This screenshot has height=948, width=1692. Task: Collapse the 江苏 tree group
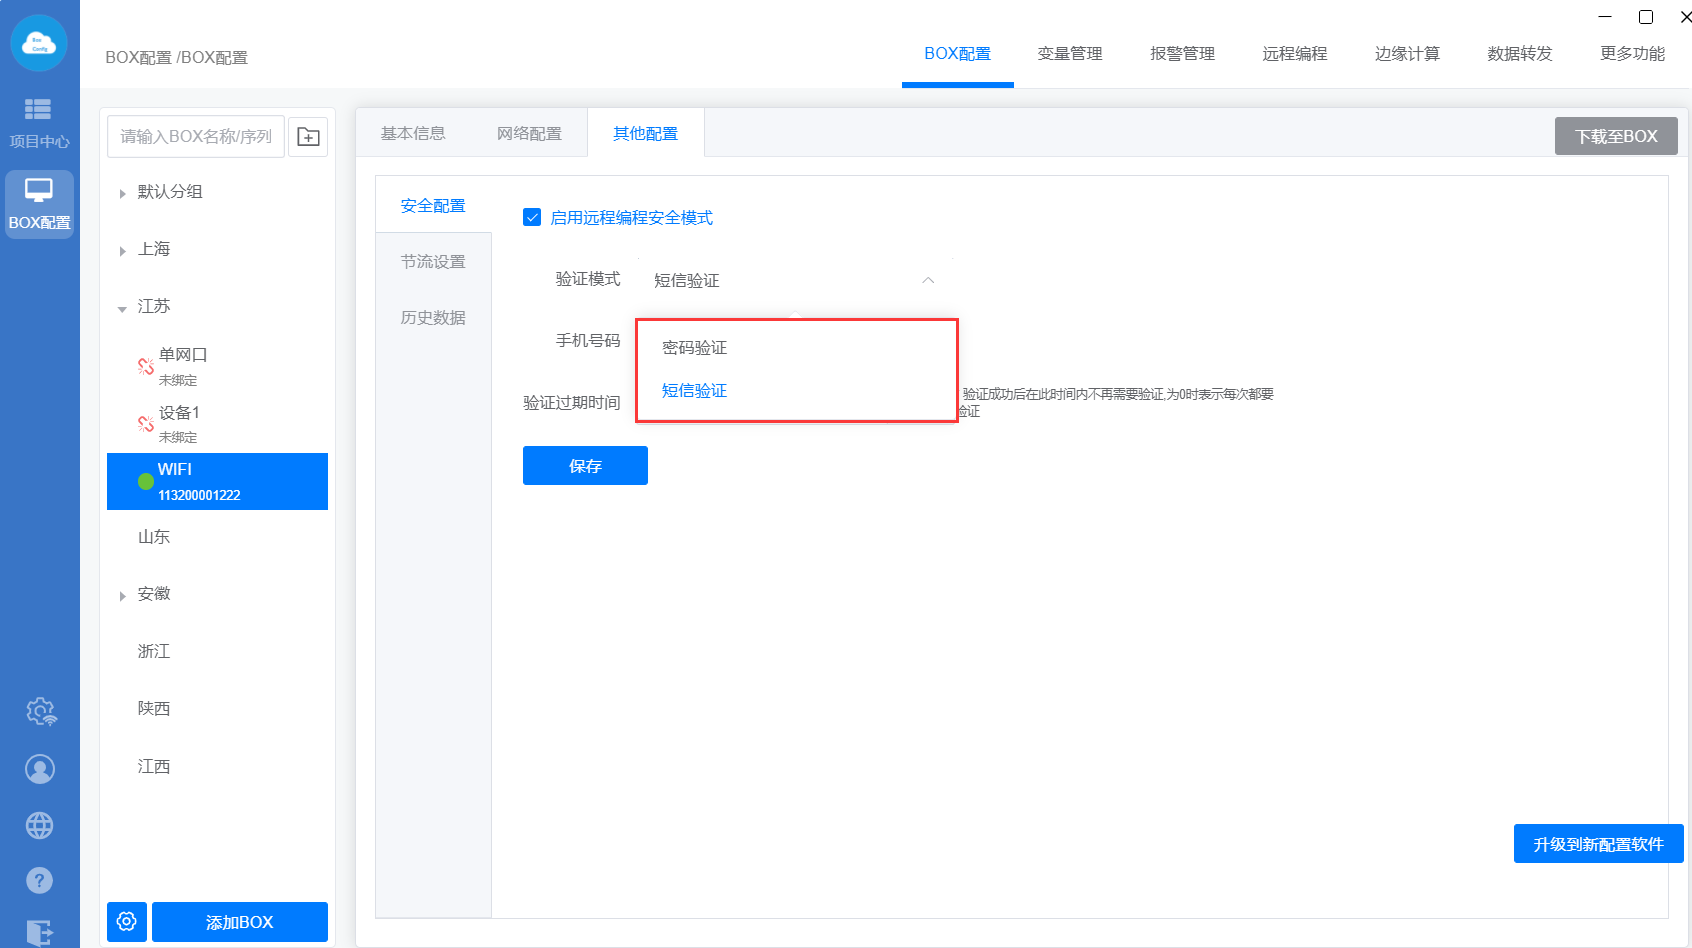tap(122, 308)
